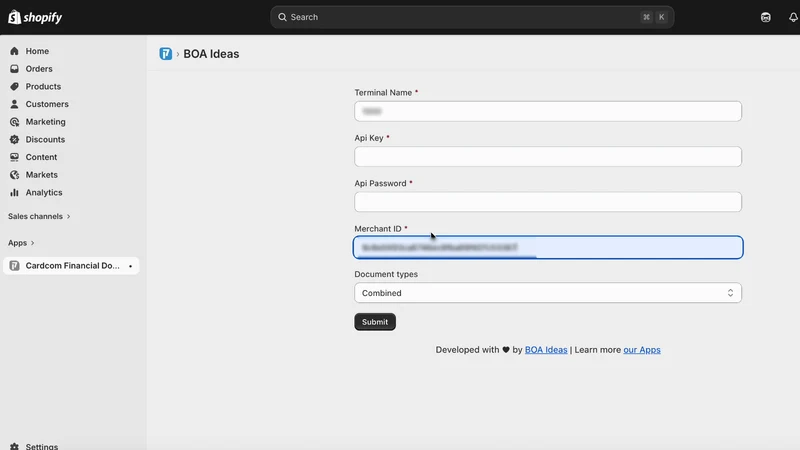Click the Customers person icon
The image size is (800, 450).
click(x=14, y=104)
